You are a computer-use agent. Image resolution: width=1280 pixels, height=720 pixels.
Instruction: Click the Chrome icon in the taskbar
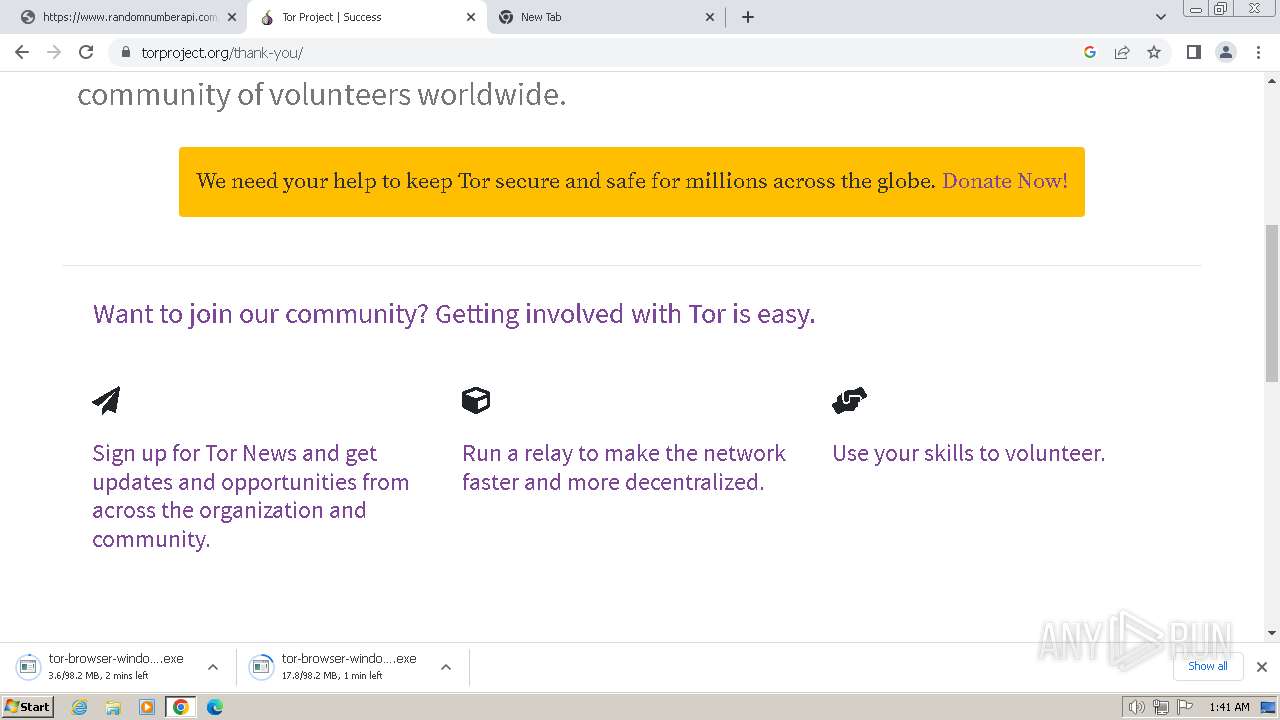click(181, 707)
